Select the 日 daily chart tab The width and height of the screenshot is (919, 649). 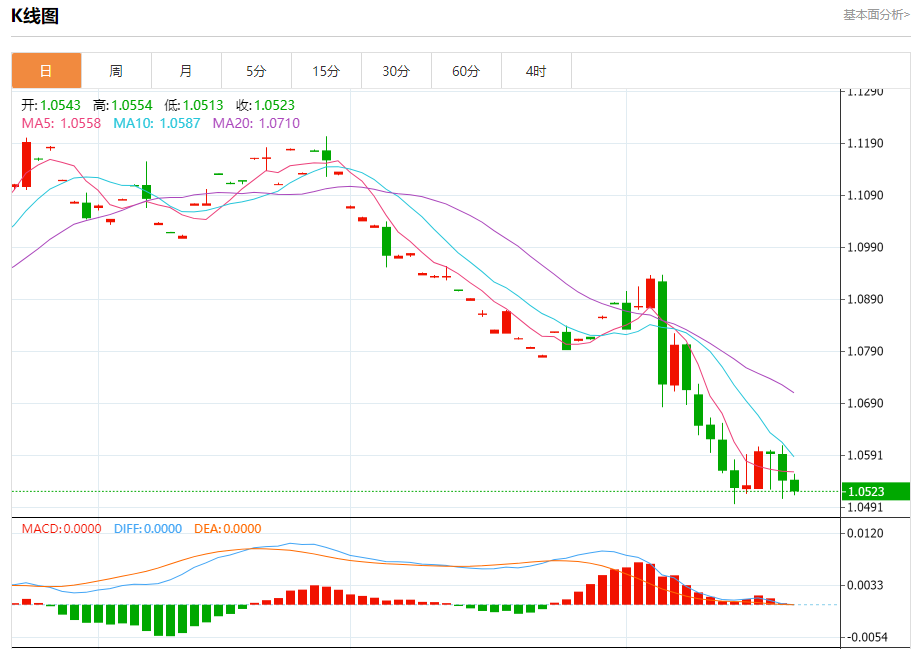[x=46, y=71]
